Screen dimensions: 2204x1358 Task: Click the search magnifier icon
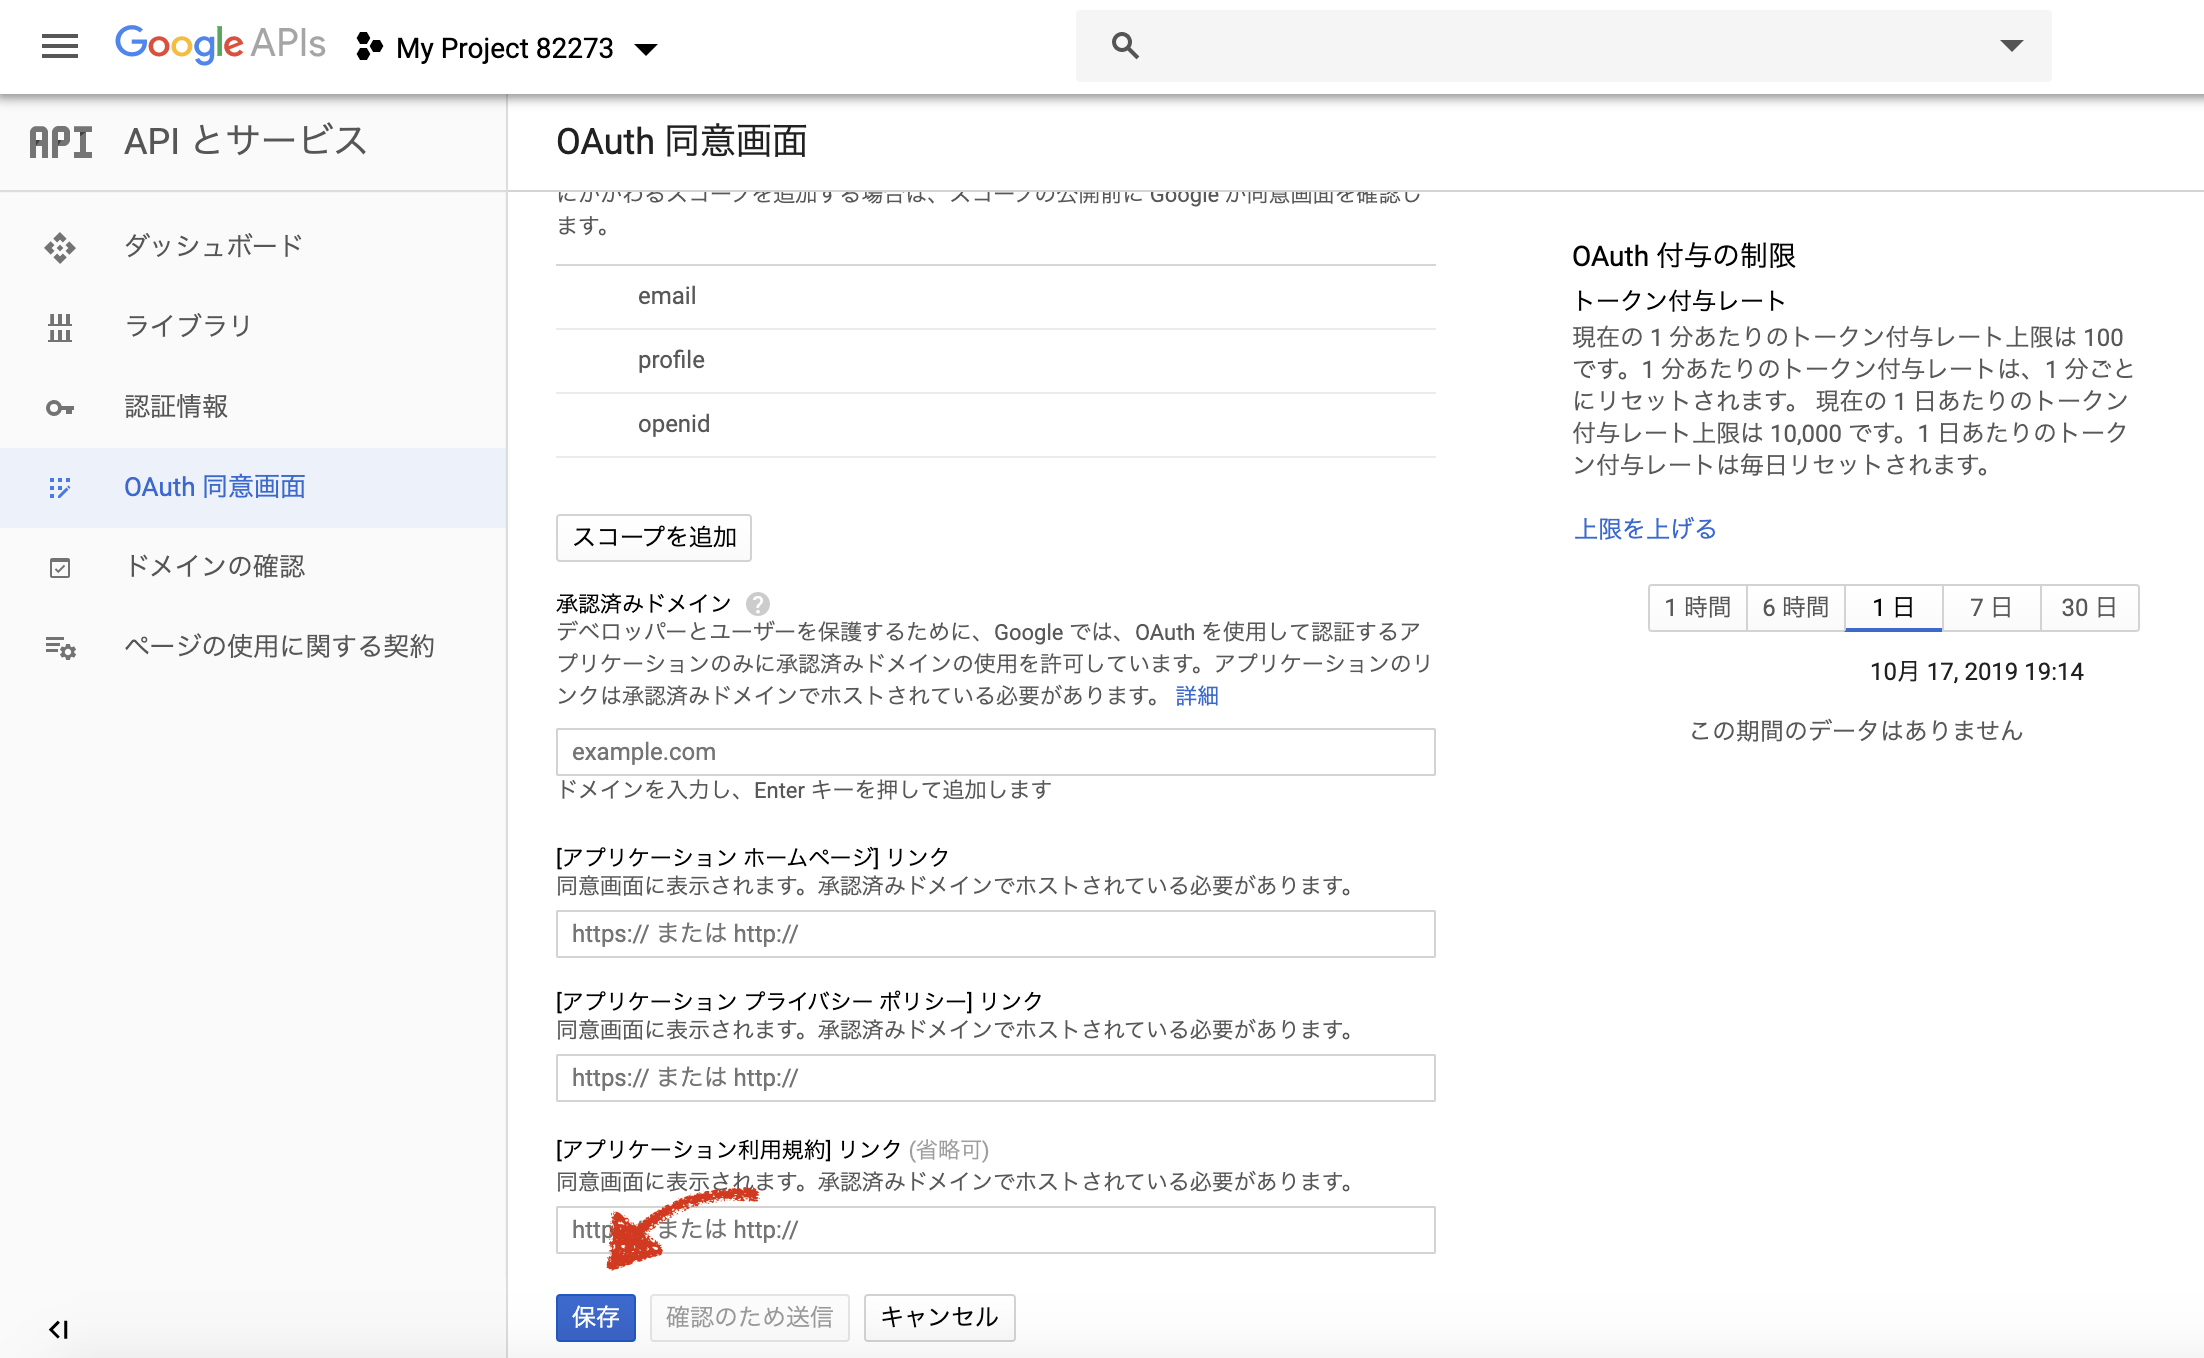click(x=1124, y=45)
